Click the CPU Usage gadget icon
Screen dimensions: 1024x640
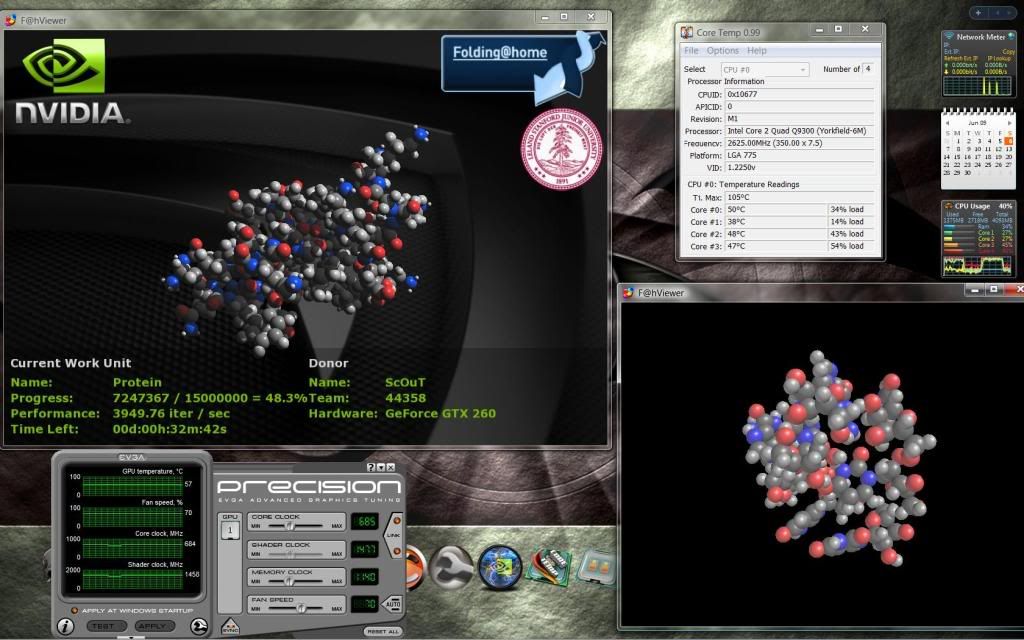pos(948,206)
